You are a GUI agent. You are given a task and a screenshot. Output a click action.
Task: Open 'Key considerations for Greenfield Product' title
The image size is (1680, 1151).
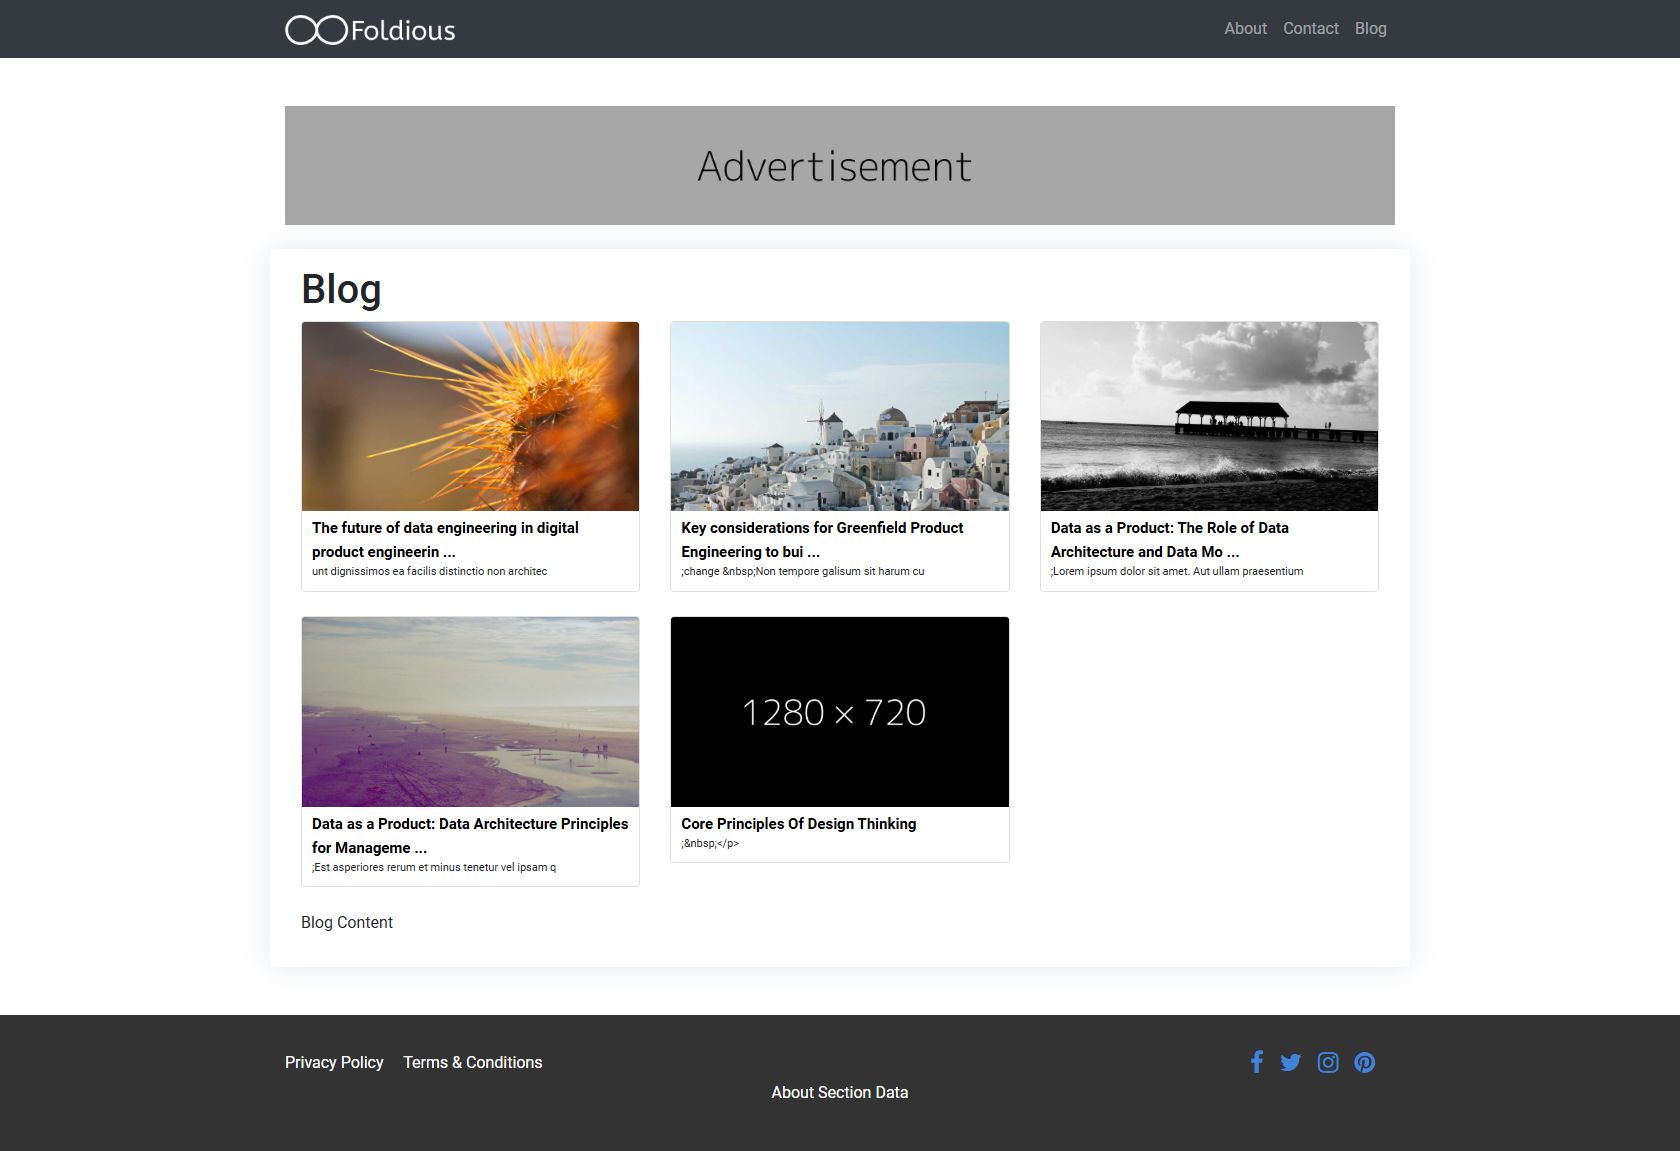822,539
